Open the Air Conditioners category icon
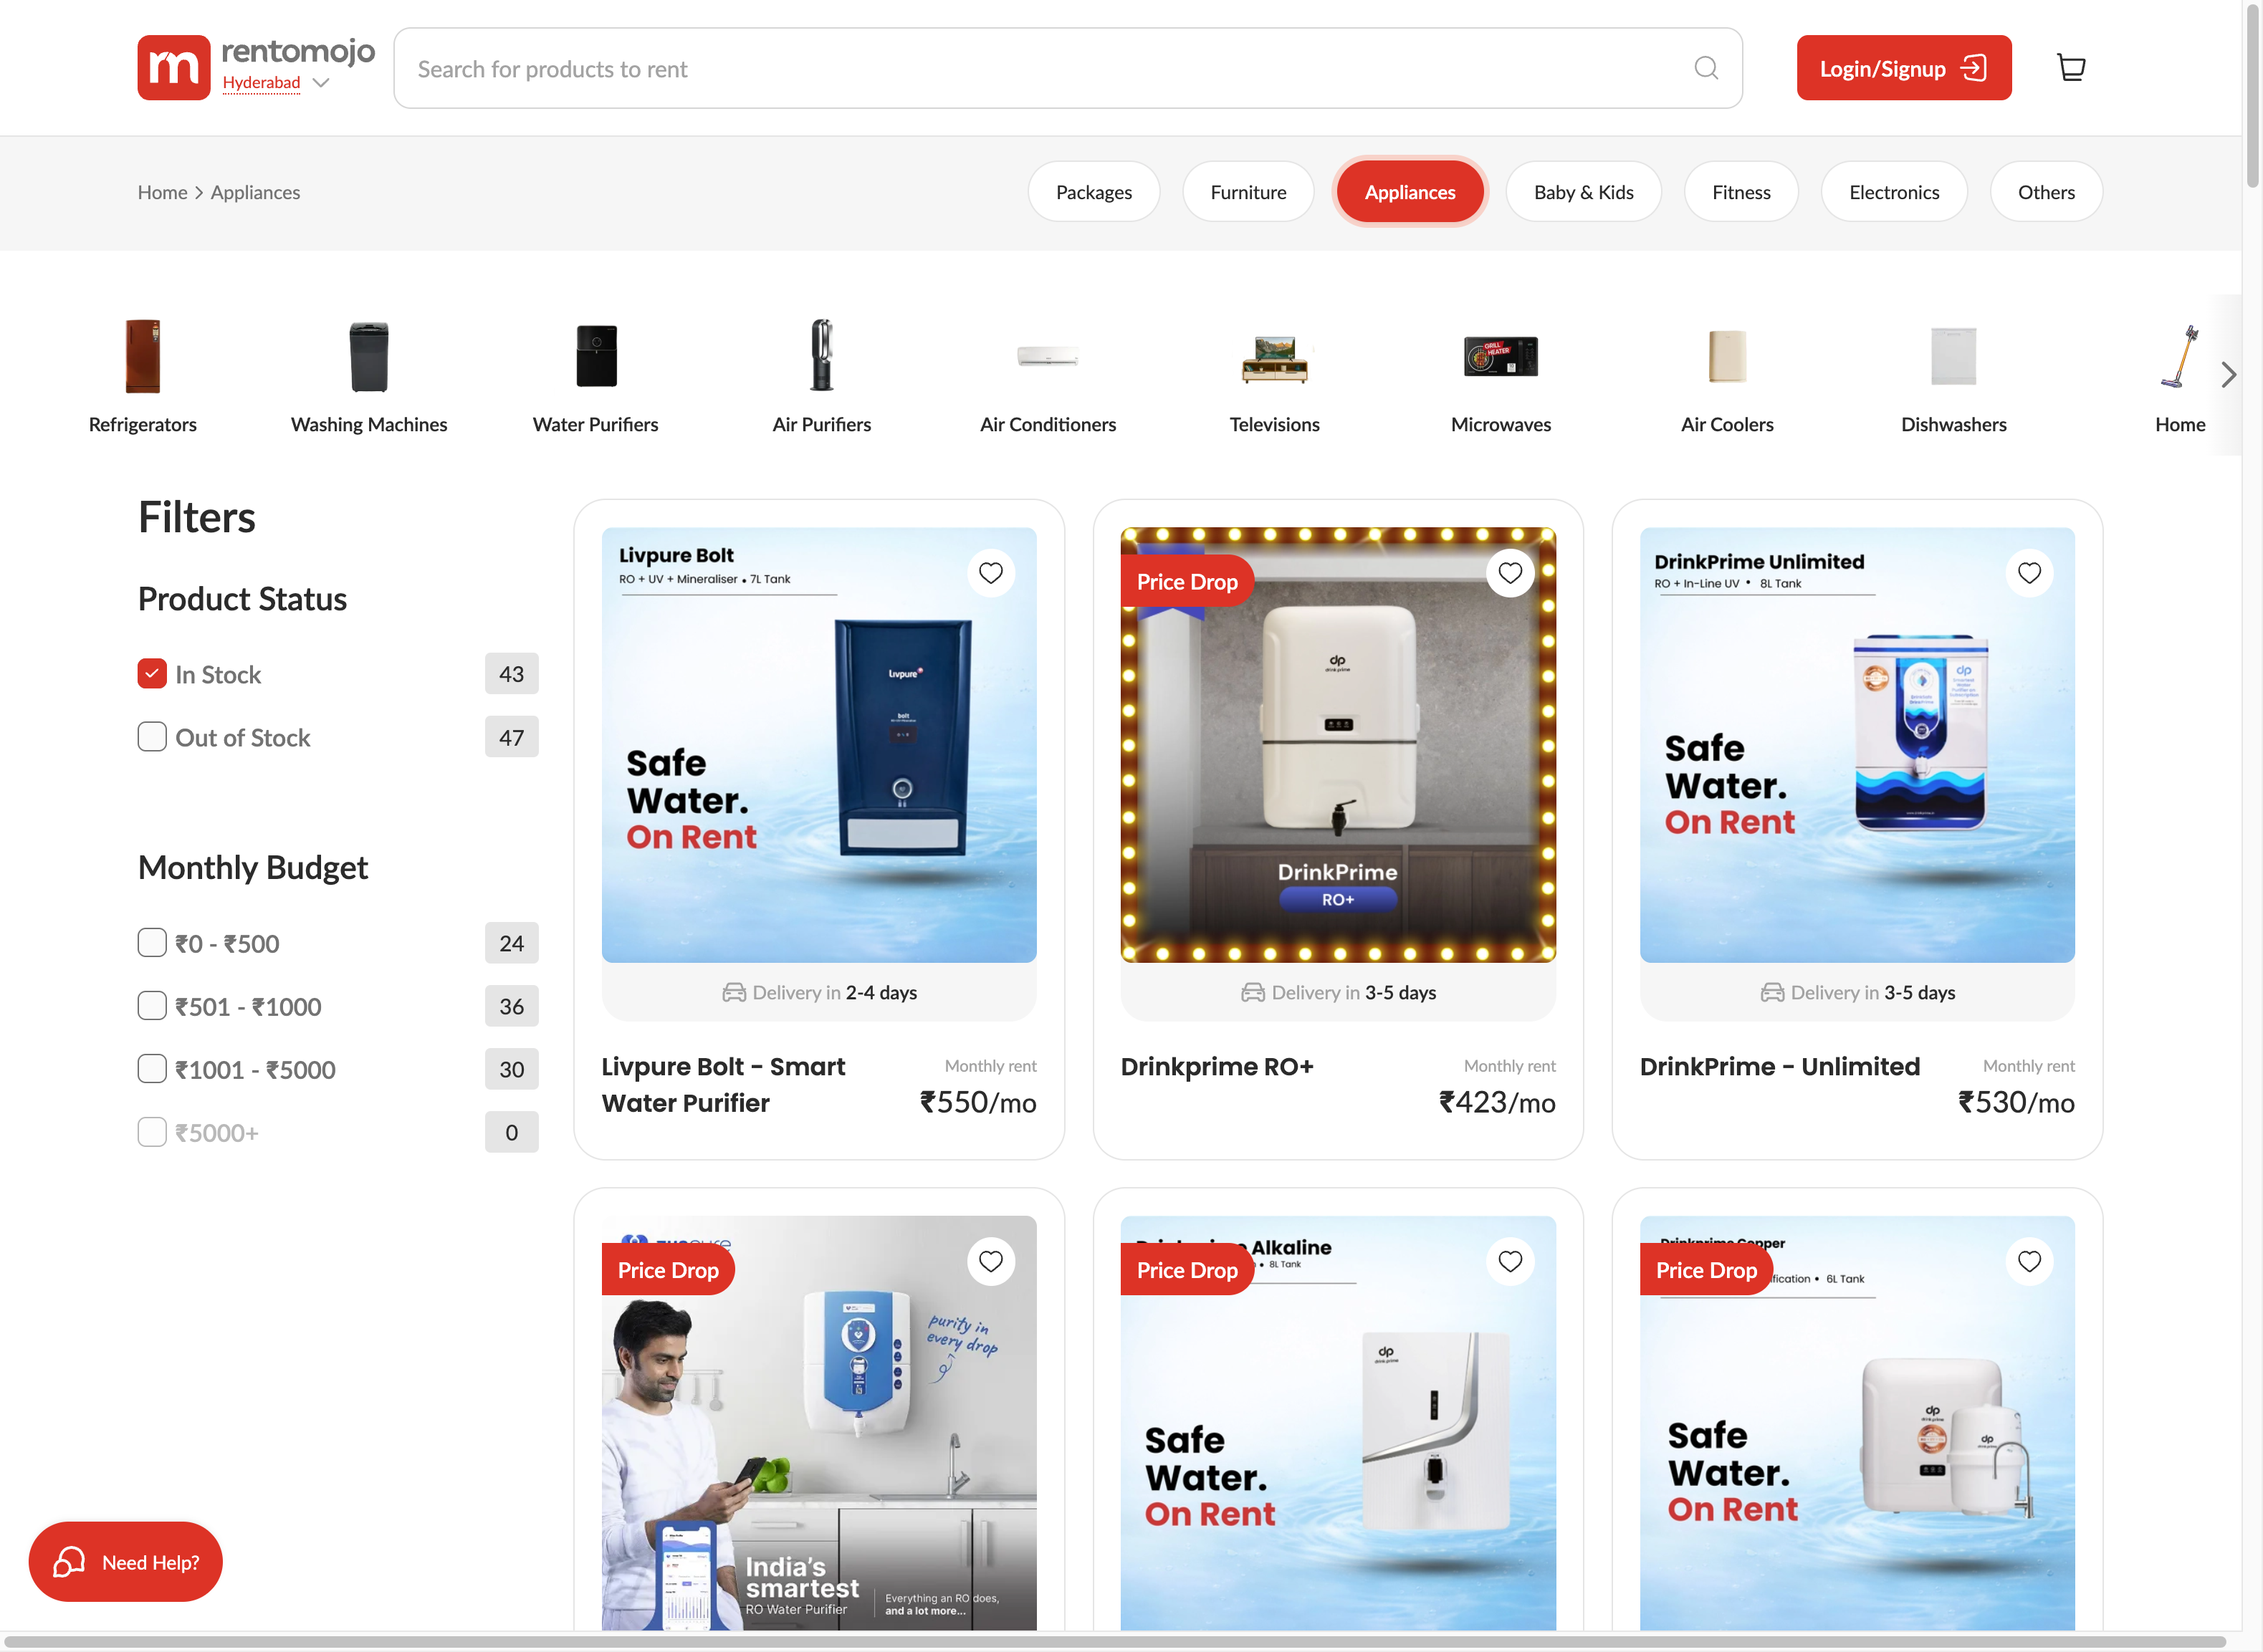The width and height of the screenshot is (2263, 1652). (x=1048, y=356)
